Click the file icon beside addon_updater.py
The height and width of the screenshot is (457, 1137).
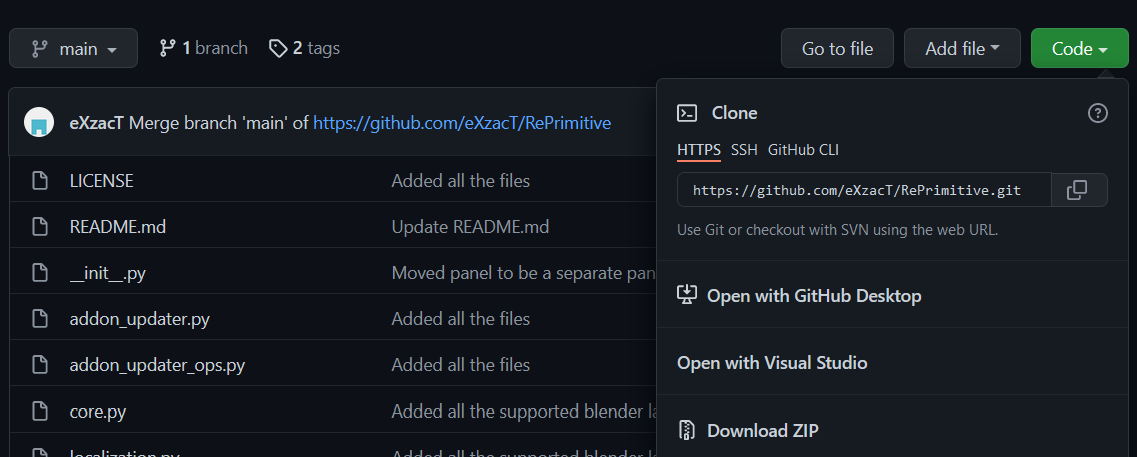pos(40,319)
